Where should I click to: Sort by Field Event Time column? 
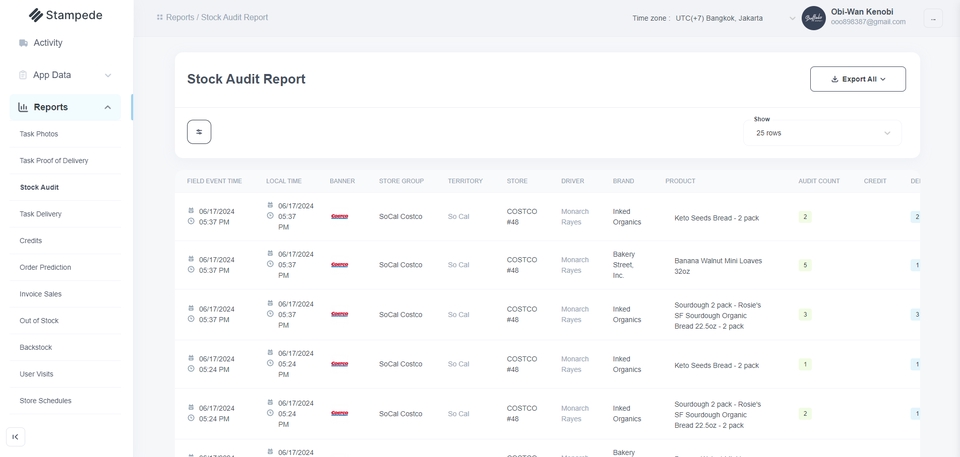click(214, 181)
